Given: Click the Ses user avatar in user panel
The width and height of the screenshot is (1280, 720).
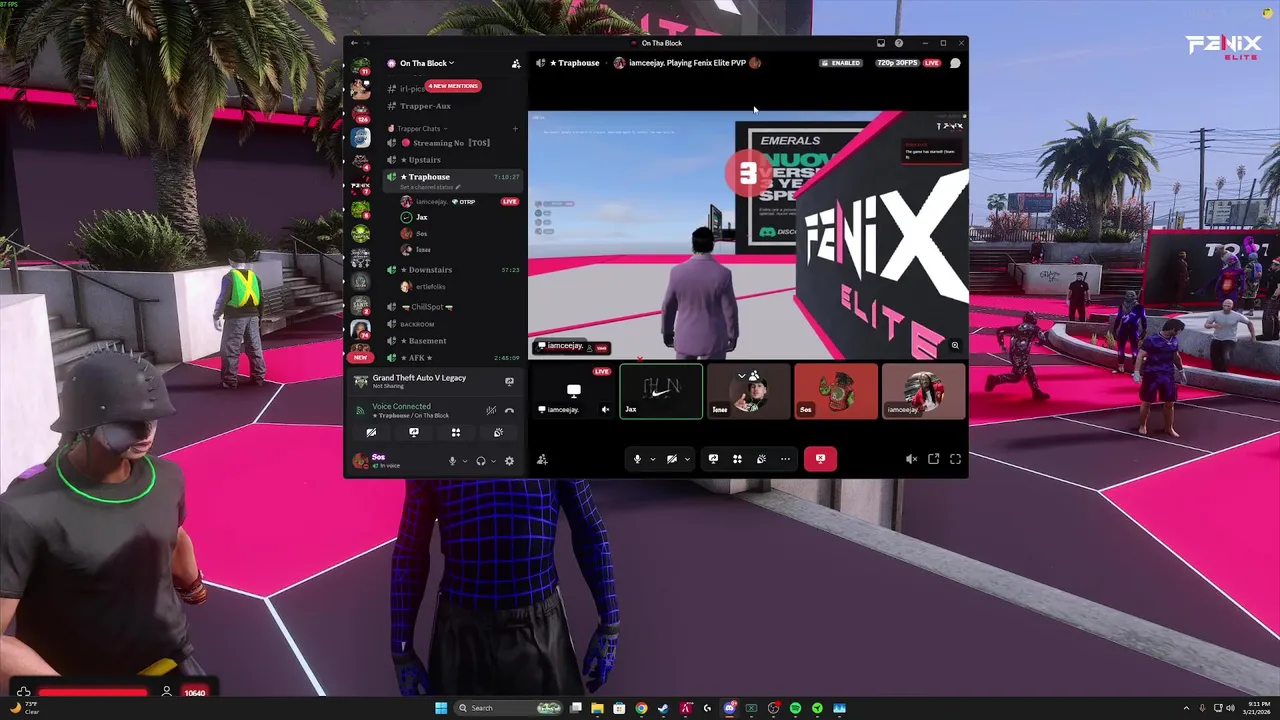Looking at the screenshot, I should pos(360,461).
